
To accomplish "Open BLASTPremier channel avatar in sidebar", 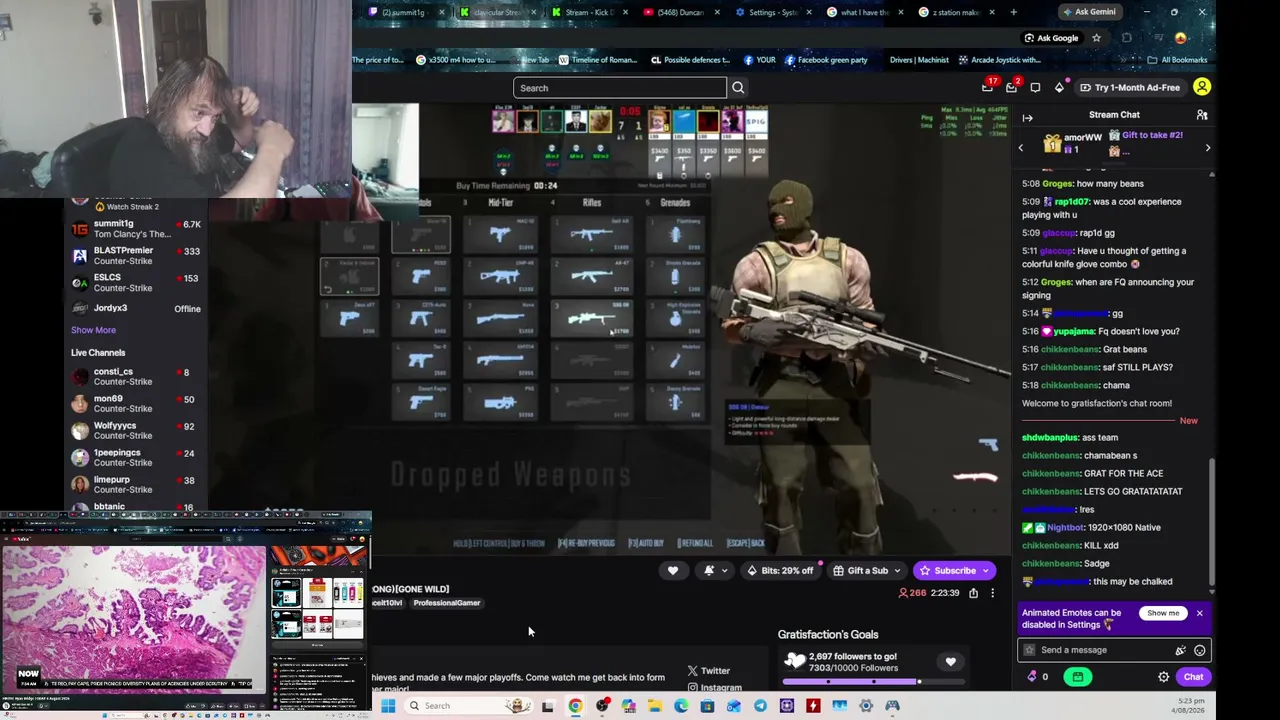I will [x=80, y=256].
